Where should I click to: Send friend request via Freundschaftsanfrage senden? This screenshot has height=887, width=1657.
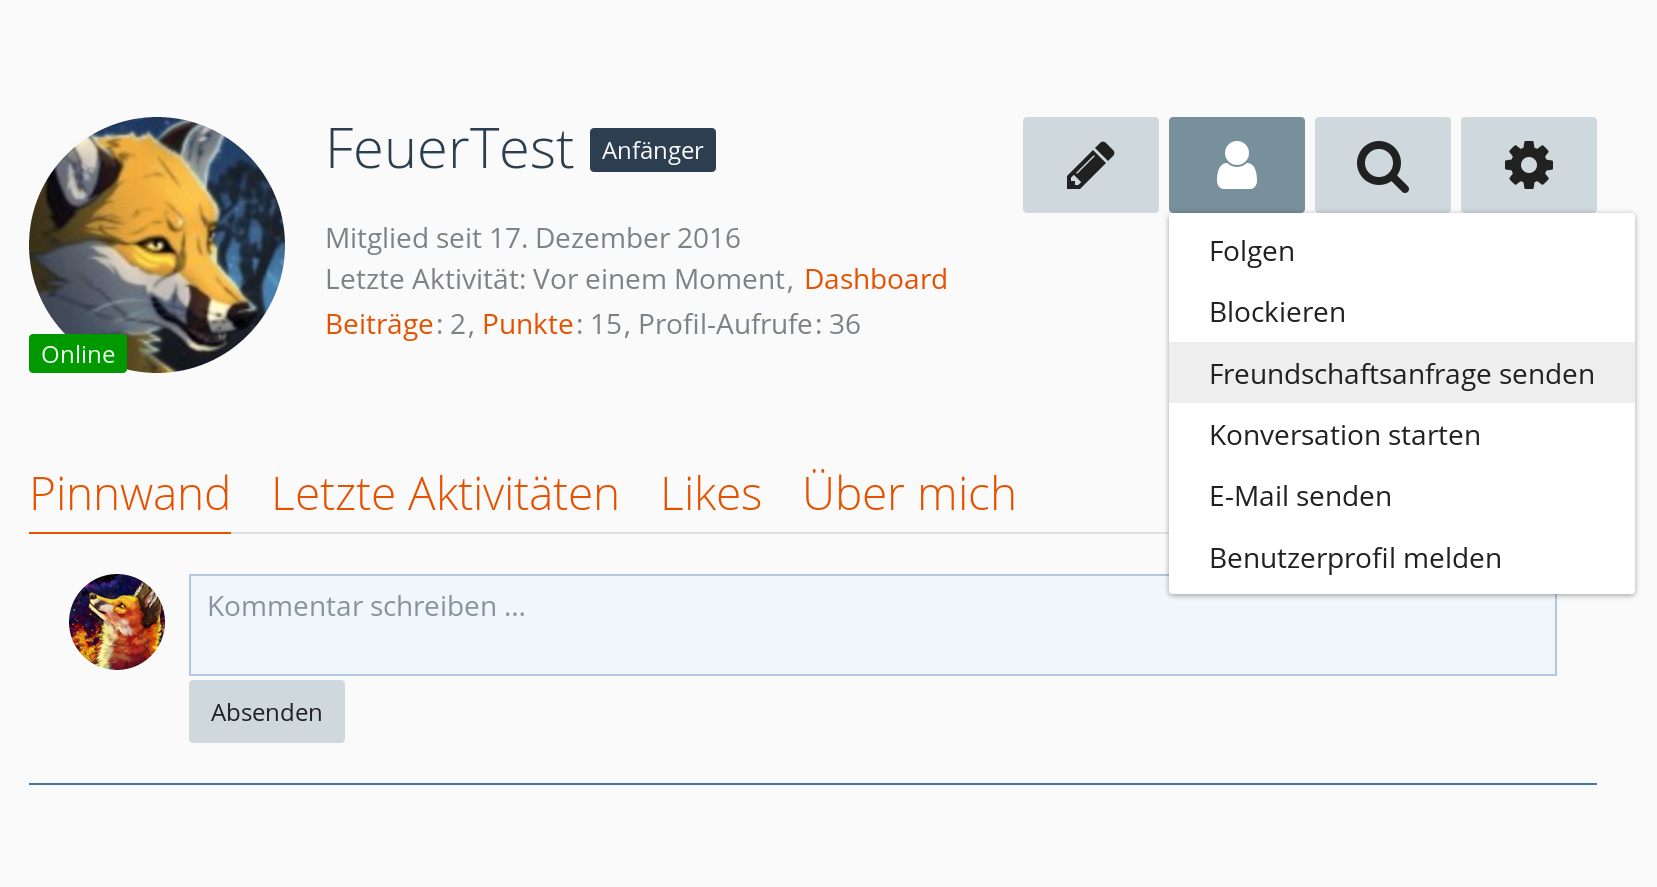coord(1401,374)
